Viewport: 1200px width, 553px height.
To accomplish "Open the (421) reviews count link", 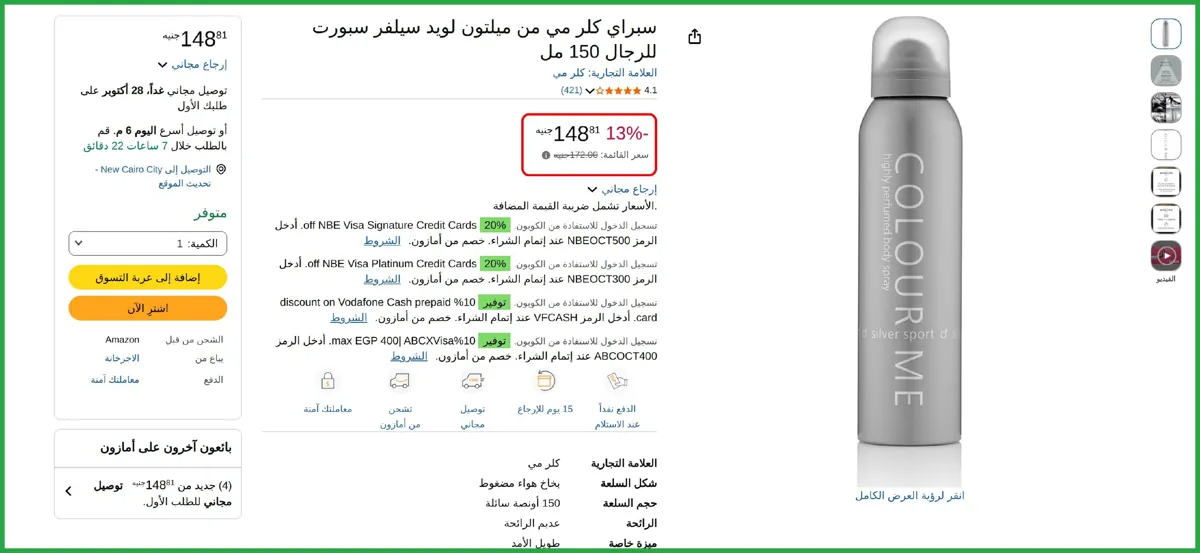I will (572, 90).
